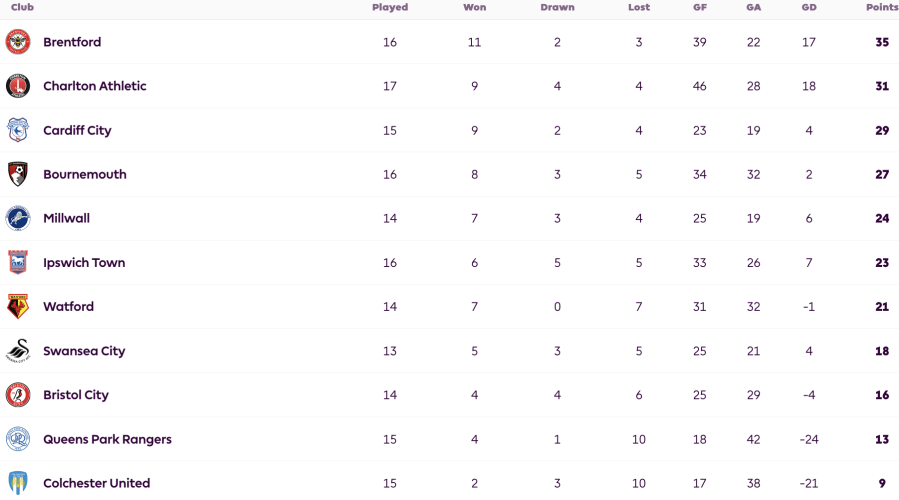The image size is (899, 500).
Task: Select the Queens Park Rangers badge
Action: pyautogui.click(x=18, y=439)
